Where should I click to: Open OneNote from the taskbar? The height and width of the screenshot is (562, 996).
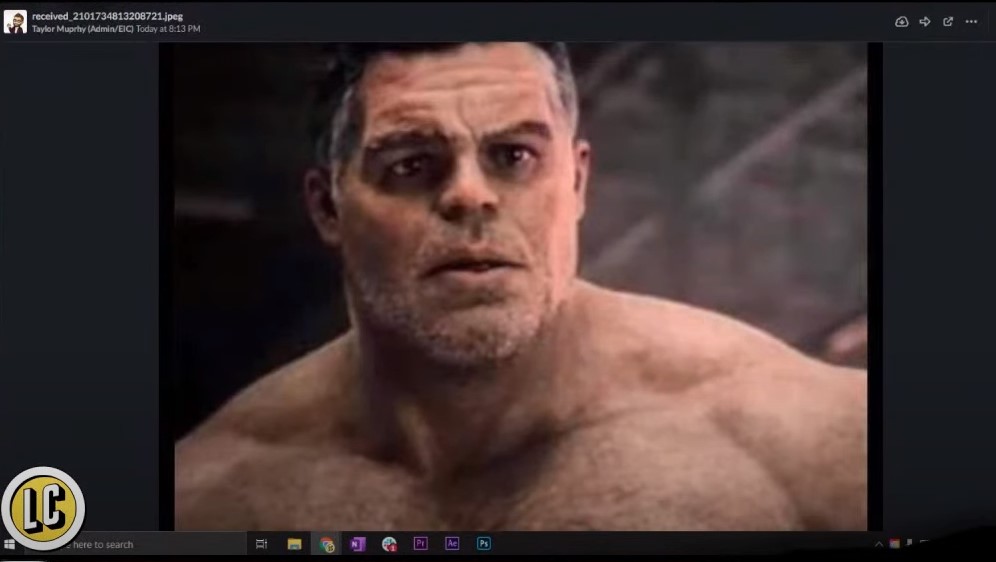click(x=357, y=544)
